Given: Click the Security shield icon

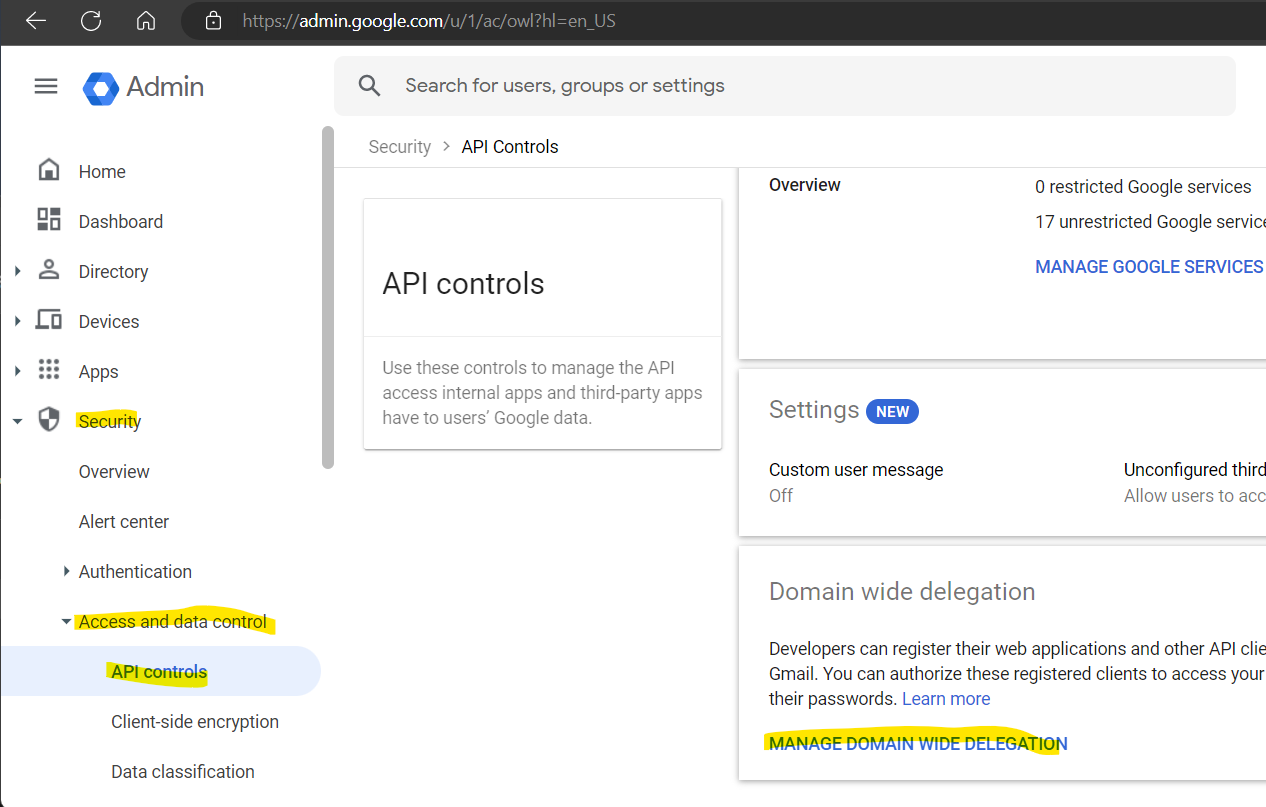Looking at the screenshot, I should click(x=48, y=420).
